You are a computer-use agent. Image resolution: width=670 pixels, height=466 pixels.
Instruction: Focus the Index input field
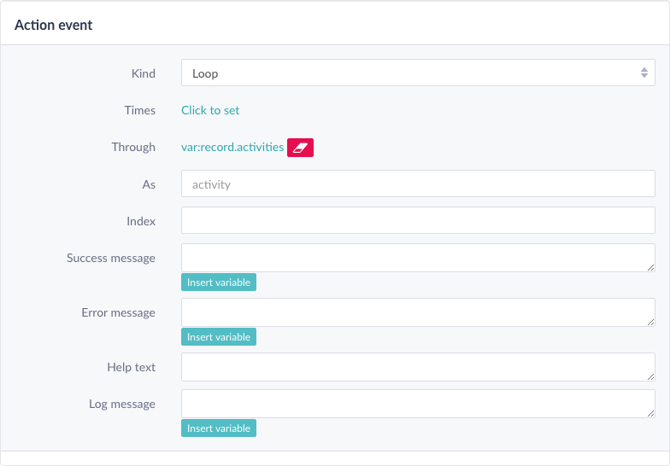point(418,220)
